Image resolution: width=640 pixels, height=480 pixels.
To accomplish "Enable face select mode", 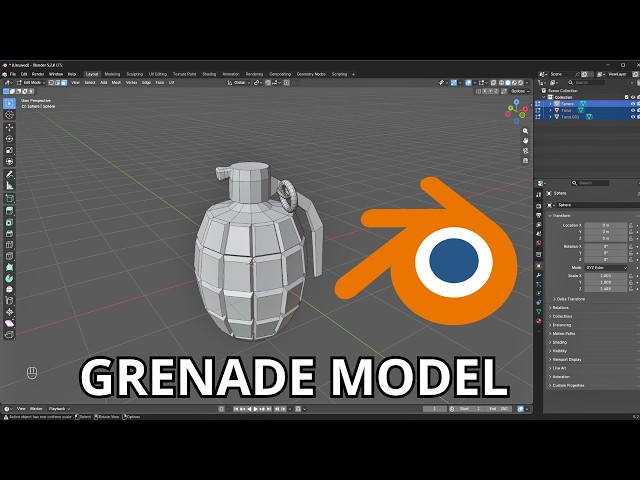I will 64,82.
